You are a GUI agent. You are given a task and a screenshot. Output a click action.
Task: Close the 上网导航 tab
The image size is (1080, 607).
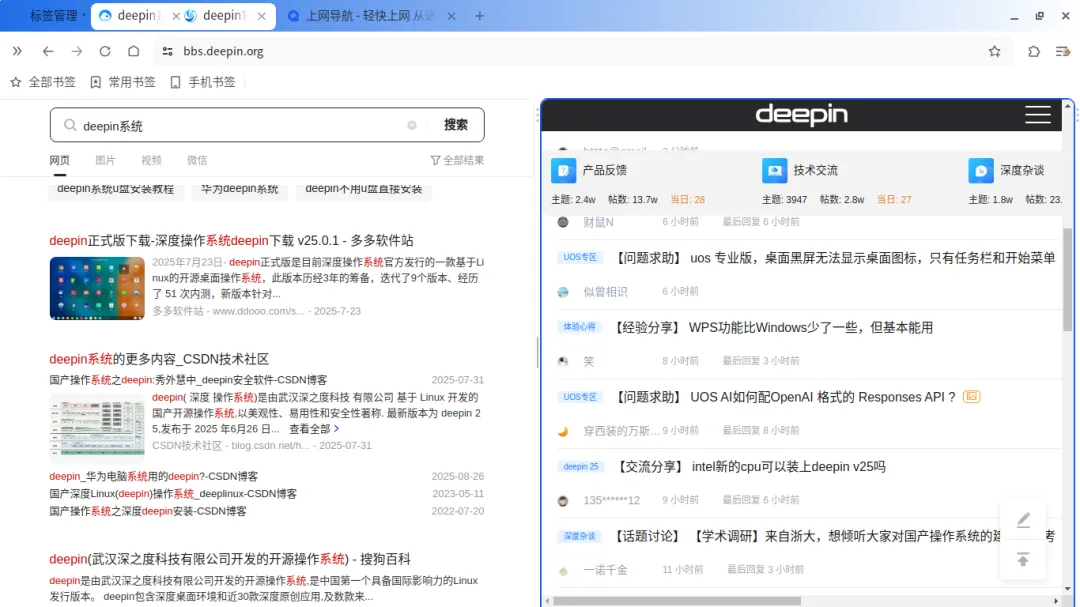point(451,16)
